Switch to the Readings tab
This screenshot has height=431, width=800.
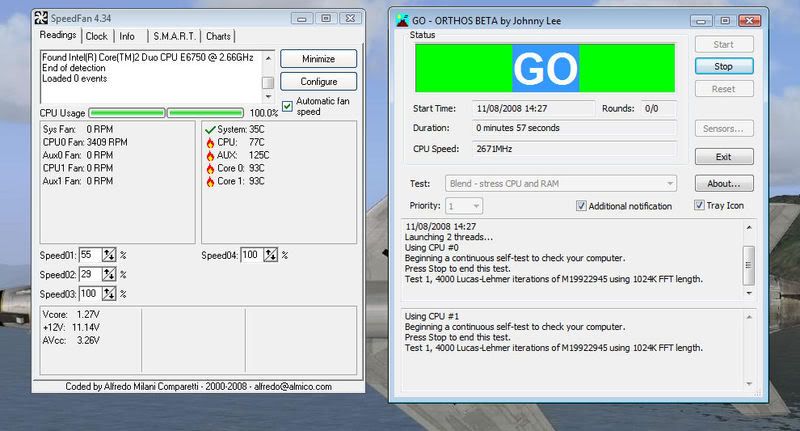(58, 35)
